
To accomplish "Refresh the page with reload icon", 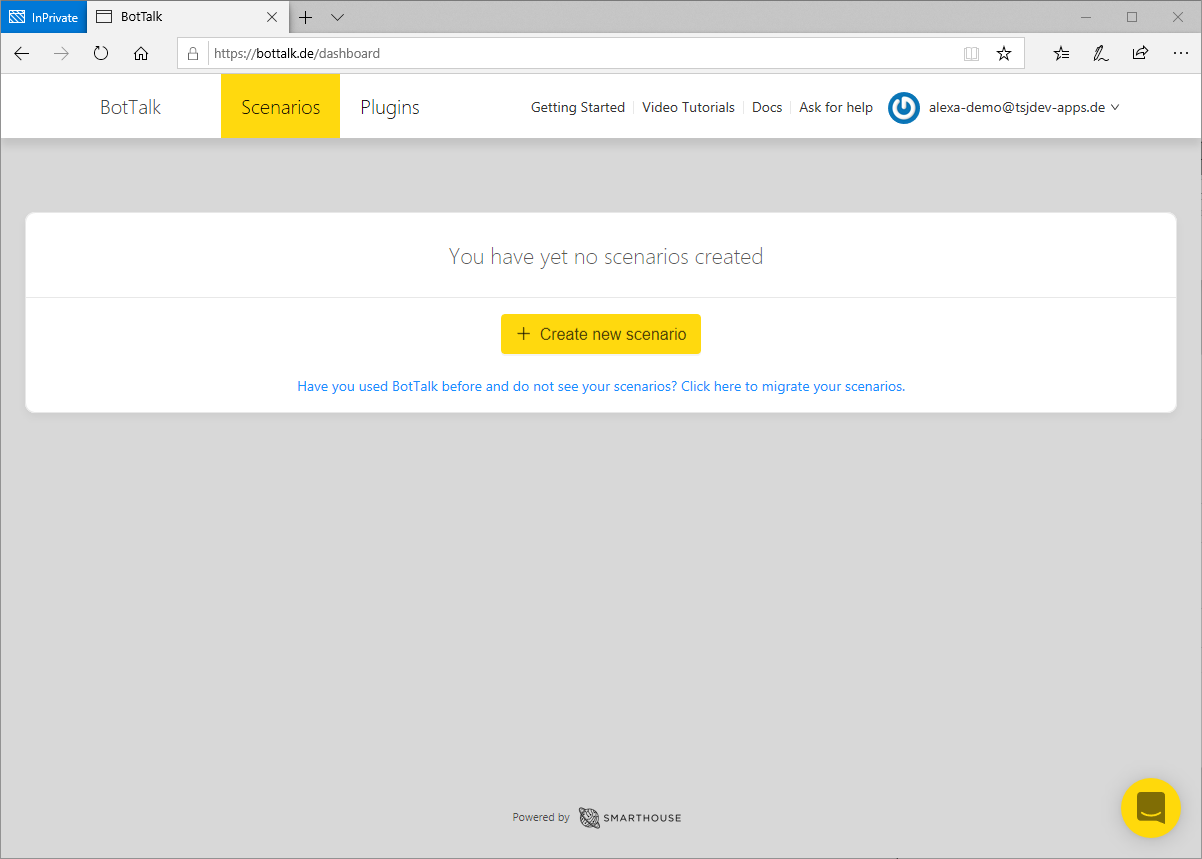I will 101,54.
